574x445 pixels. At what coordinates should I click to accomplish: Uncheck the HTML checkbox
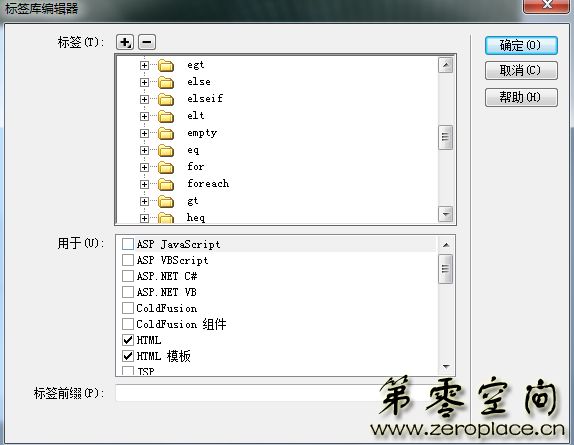(128, 340)
